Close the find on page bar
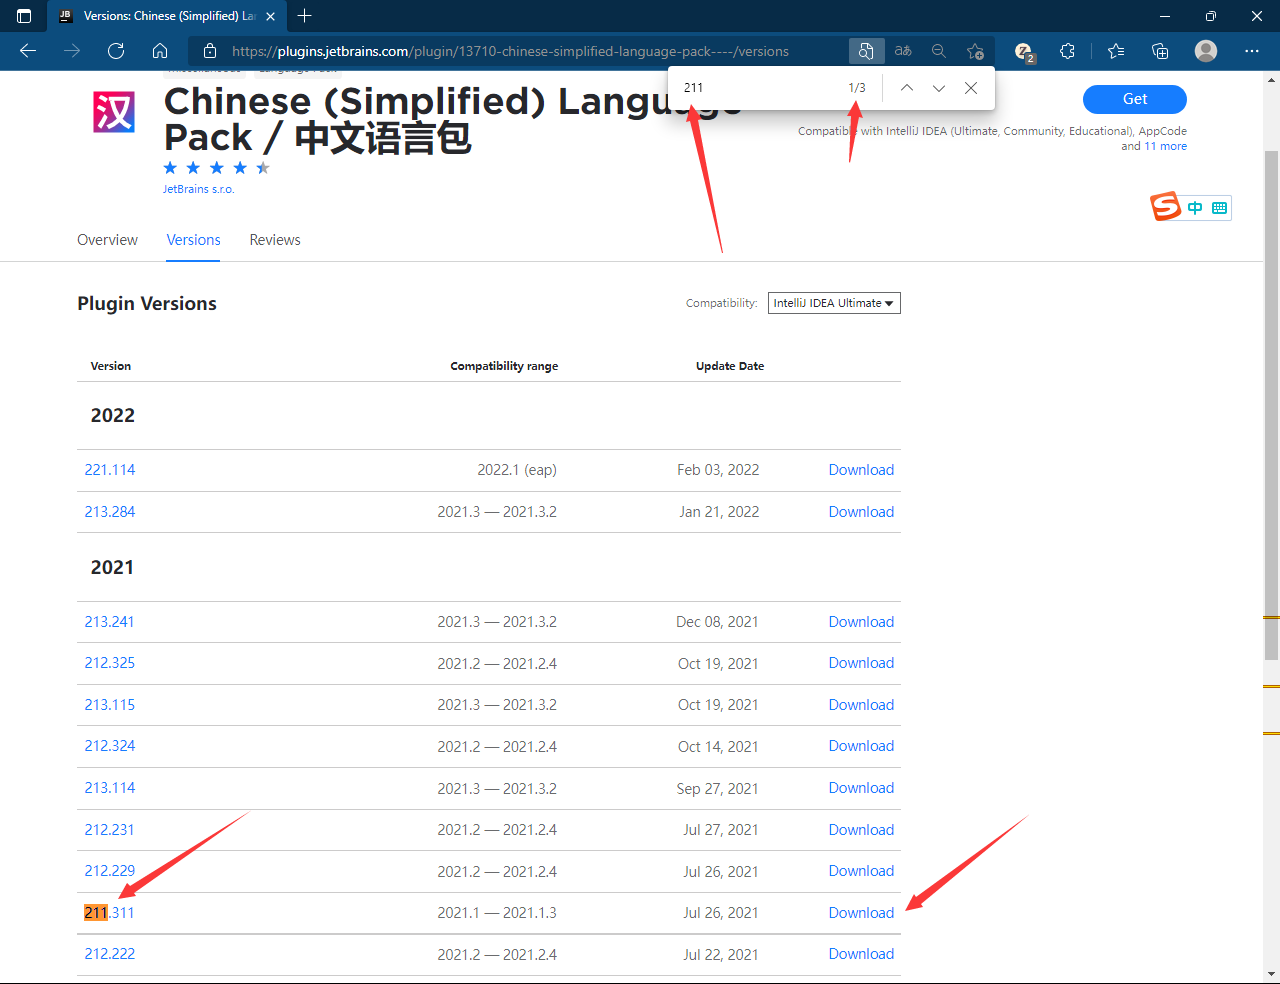Viewport: 1280px width, 984px height. tap(971, 88)
